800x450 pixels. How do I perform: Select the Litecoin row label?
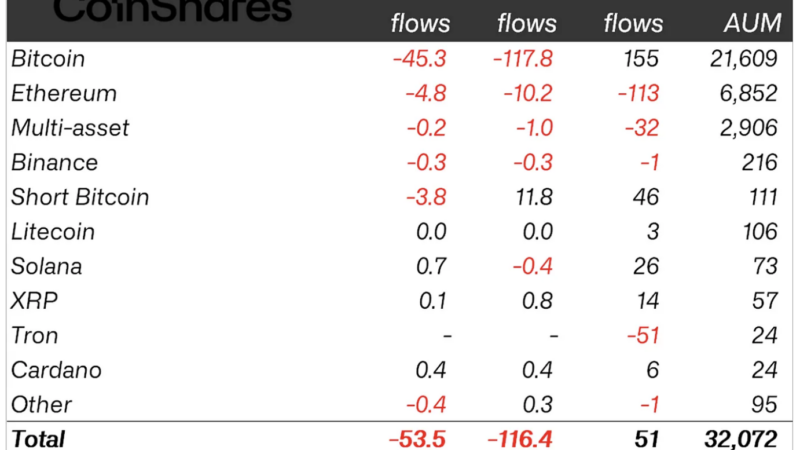(x=53, y=232)
